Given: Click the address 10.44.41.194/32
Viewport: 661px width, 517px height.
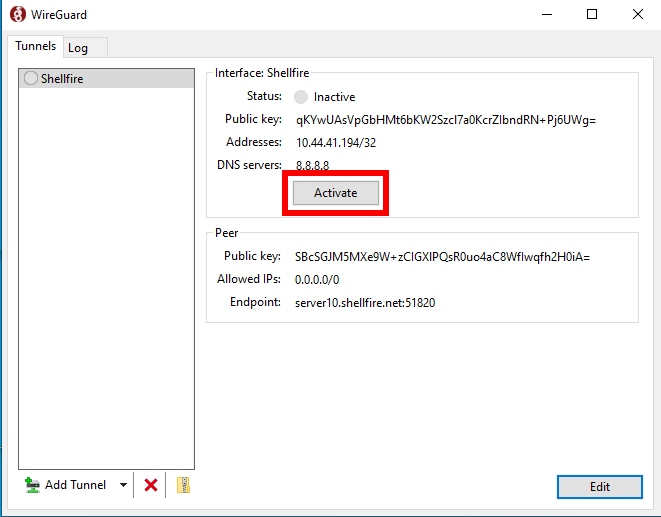Looking at the screenshot, I should 336,143.
